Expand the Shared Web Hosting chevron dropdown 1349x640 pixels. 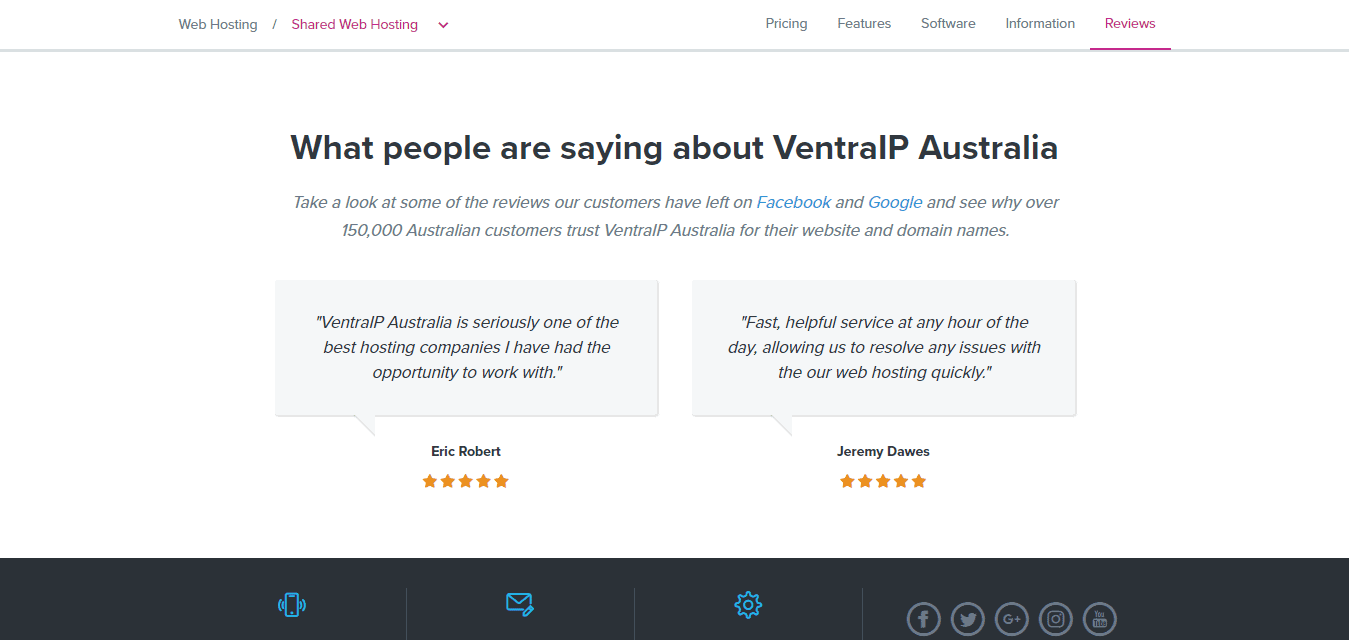(443, 25)
